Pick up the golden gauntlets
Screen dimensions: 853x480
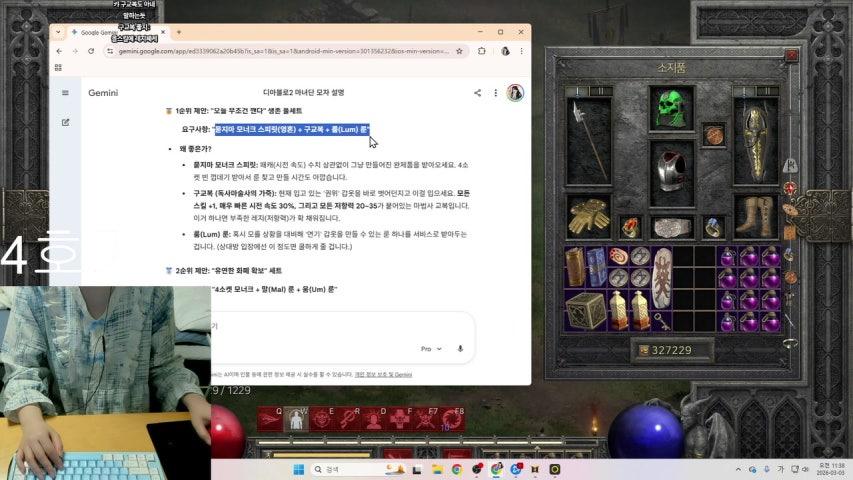point(589,217)
